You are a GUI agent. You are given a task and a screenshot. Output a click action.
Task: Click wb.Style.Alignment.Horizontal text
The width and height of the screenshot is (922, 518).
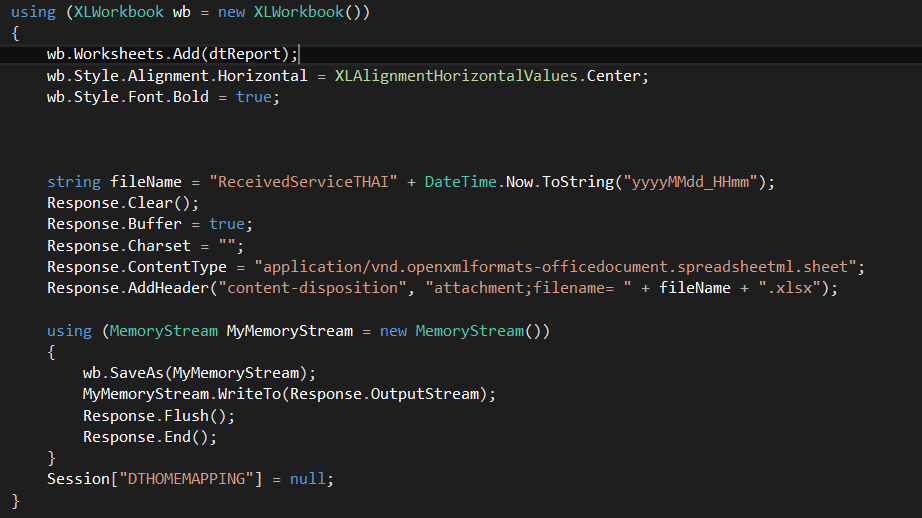(177, 76)
